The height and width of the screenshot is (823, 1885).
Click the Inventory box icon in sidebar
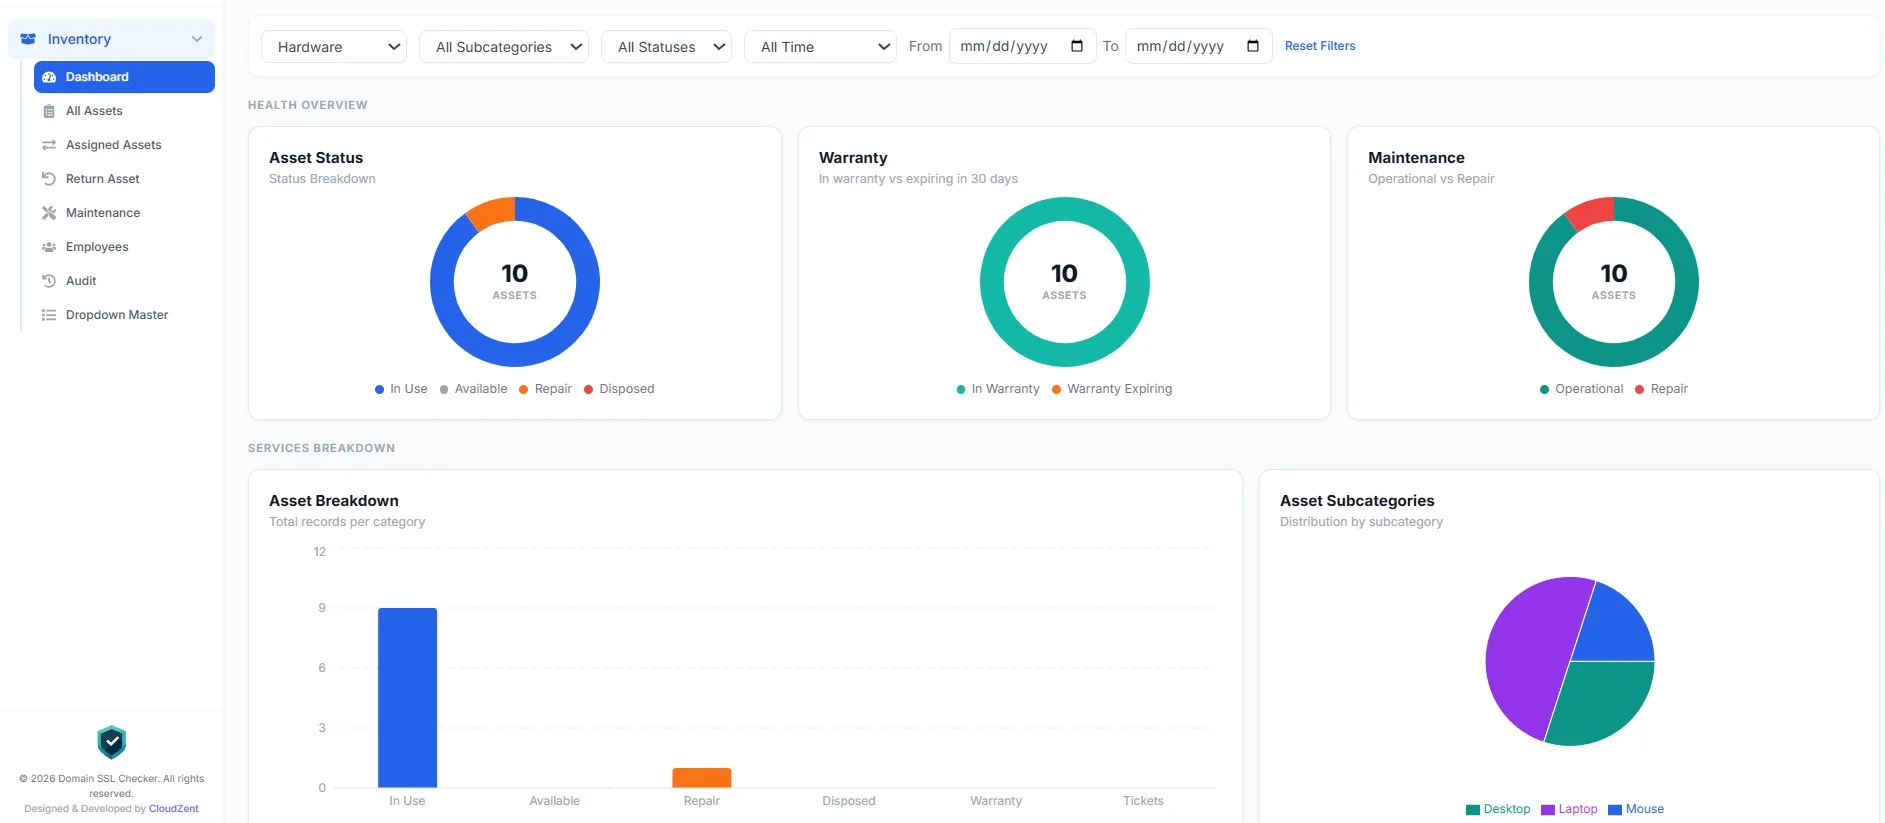click(28, 39)
